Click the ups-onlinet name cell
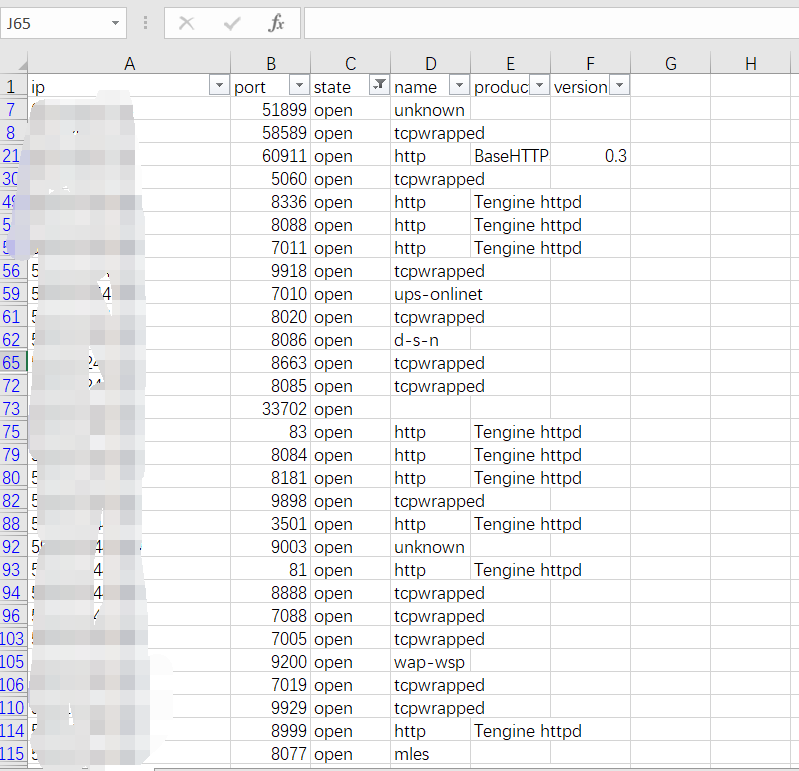 (431, 294)
